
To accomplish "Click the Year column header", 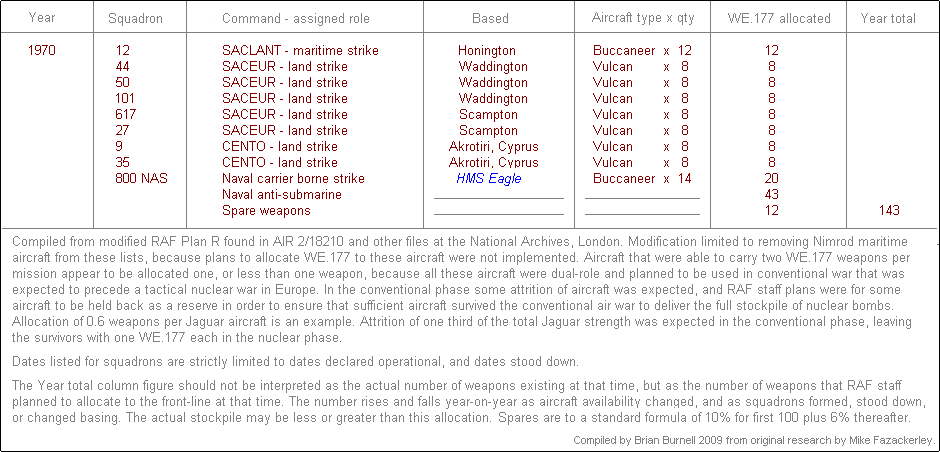I will tap(42, 18).
